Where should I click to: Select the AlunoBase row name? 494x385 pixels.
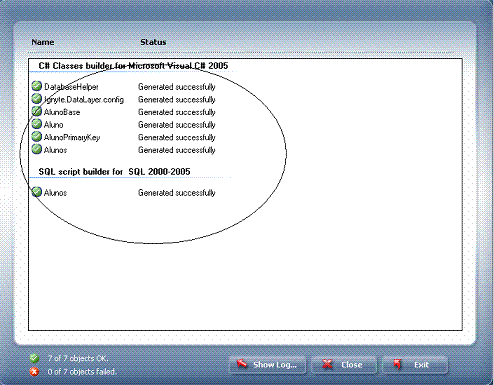(x=62, y=112)
